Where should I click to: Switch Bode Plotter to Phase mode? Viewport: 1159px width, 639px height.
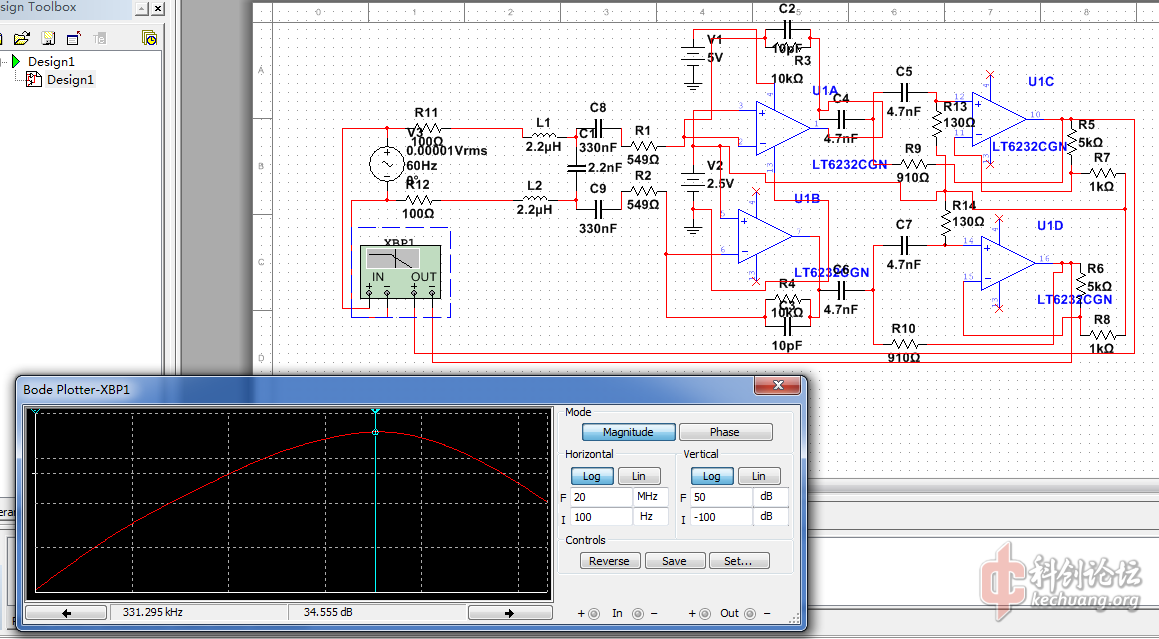(x=725, y=432)
